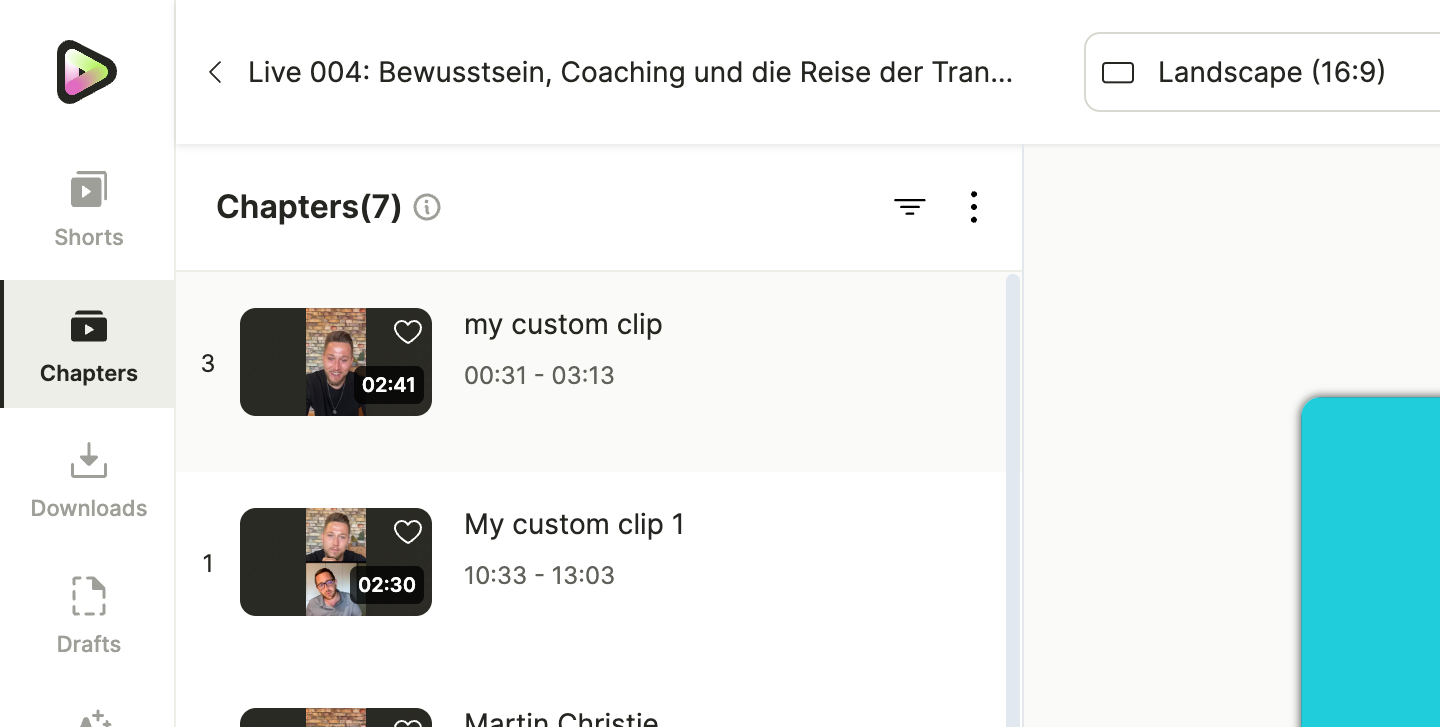Go back using the left chevron
The width and height of the screenshot is (1440, 727).
(215, 72)
